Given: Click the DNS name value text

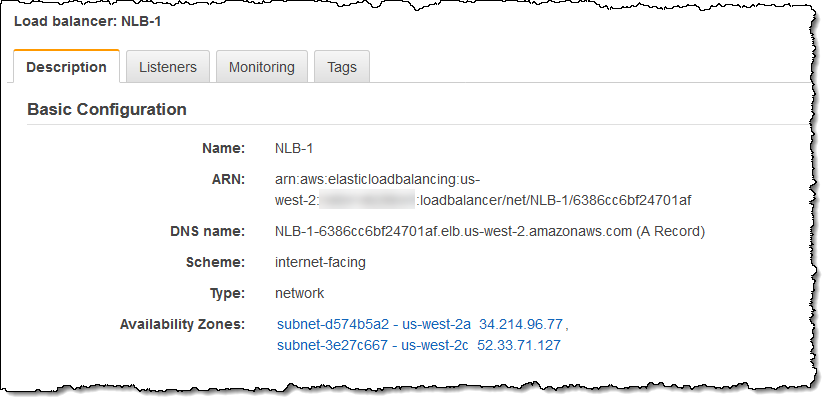Looking at the screenshot, I should pyautogui.click(x=490, y=231).
